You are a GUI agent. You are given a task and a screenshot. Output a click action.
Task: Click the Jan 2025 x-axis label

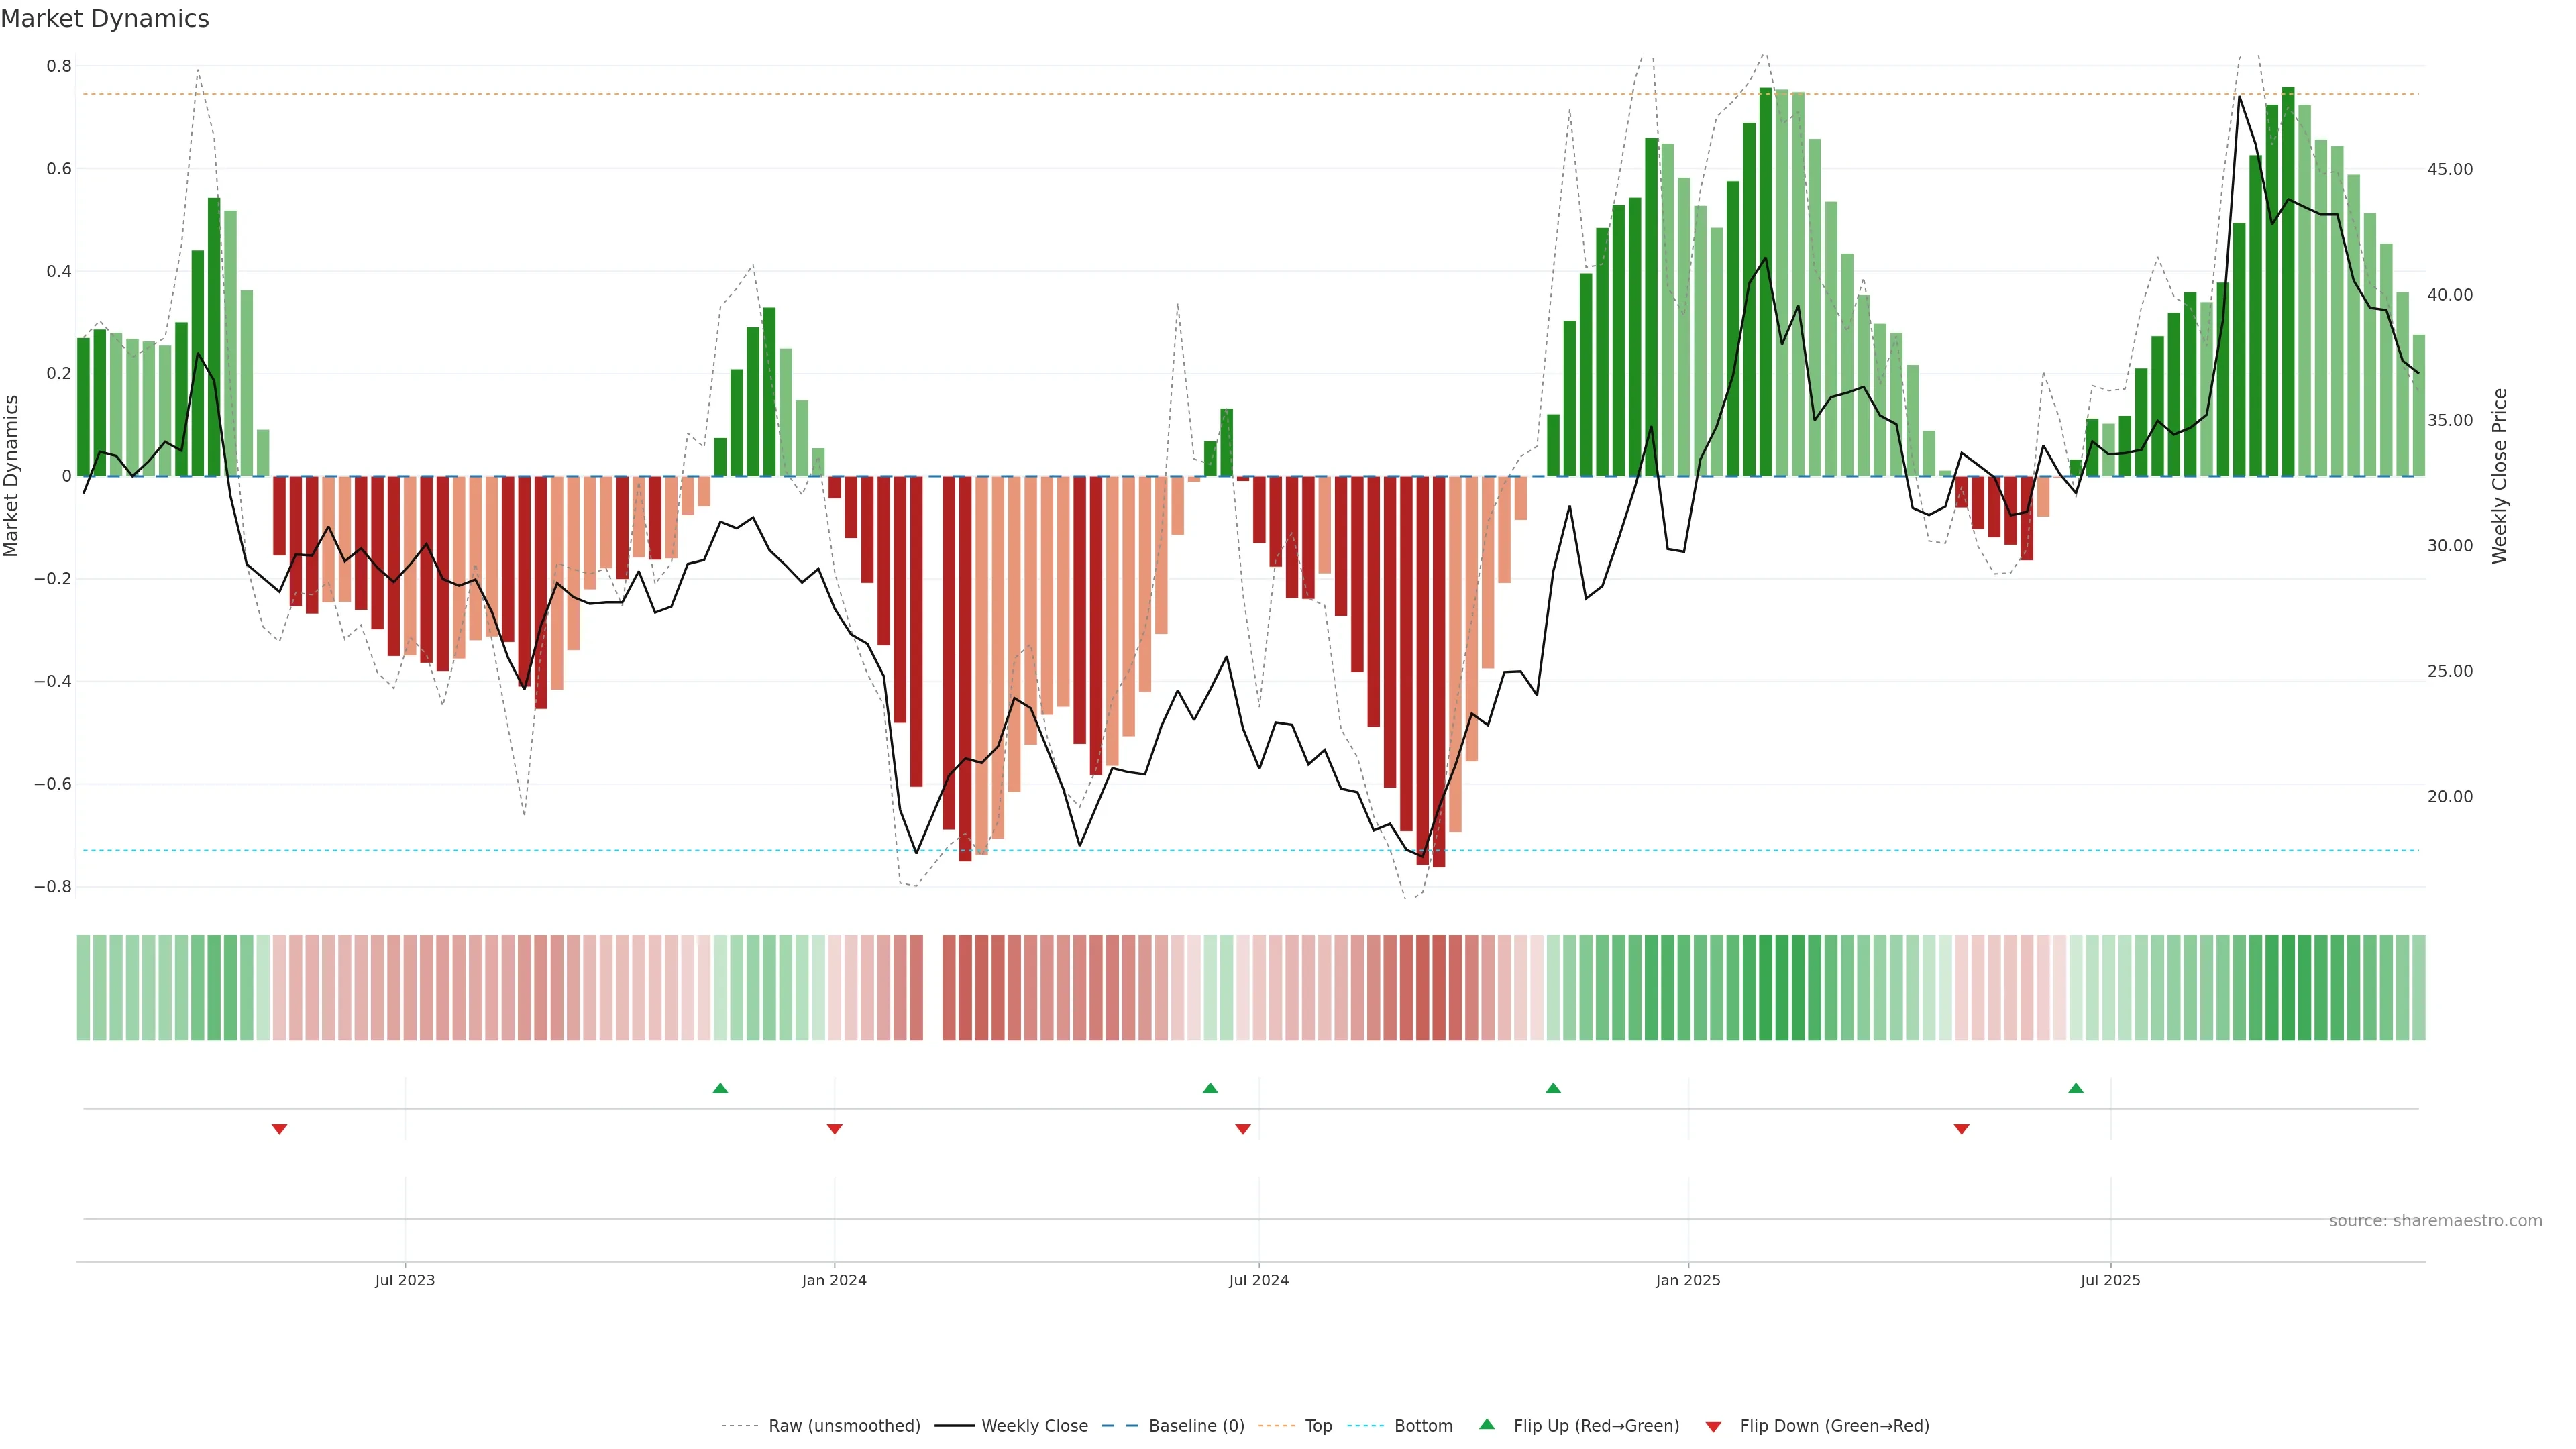(1688, 1280)
